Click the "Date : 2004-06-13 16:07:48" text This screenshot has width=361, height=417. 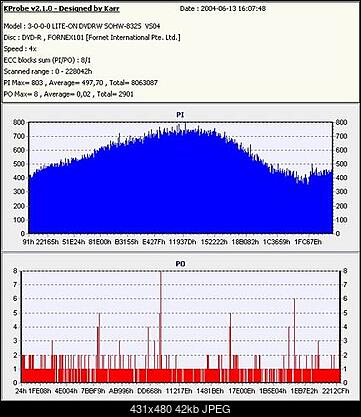223,9
